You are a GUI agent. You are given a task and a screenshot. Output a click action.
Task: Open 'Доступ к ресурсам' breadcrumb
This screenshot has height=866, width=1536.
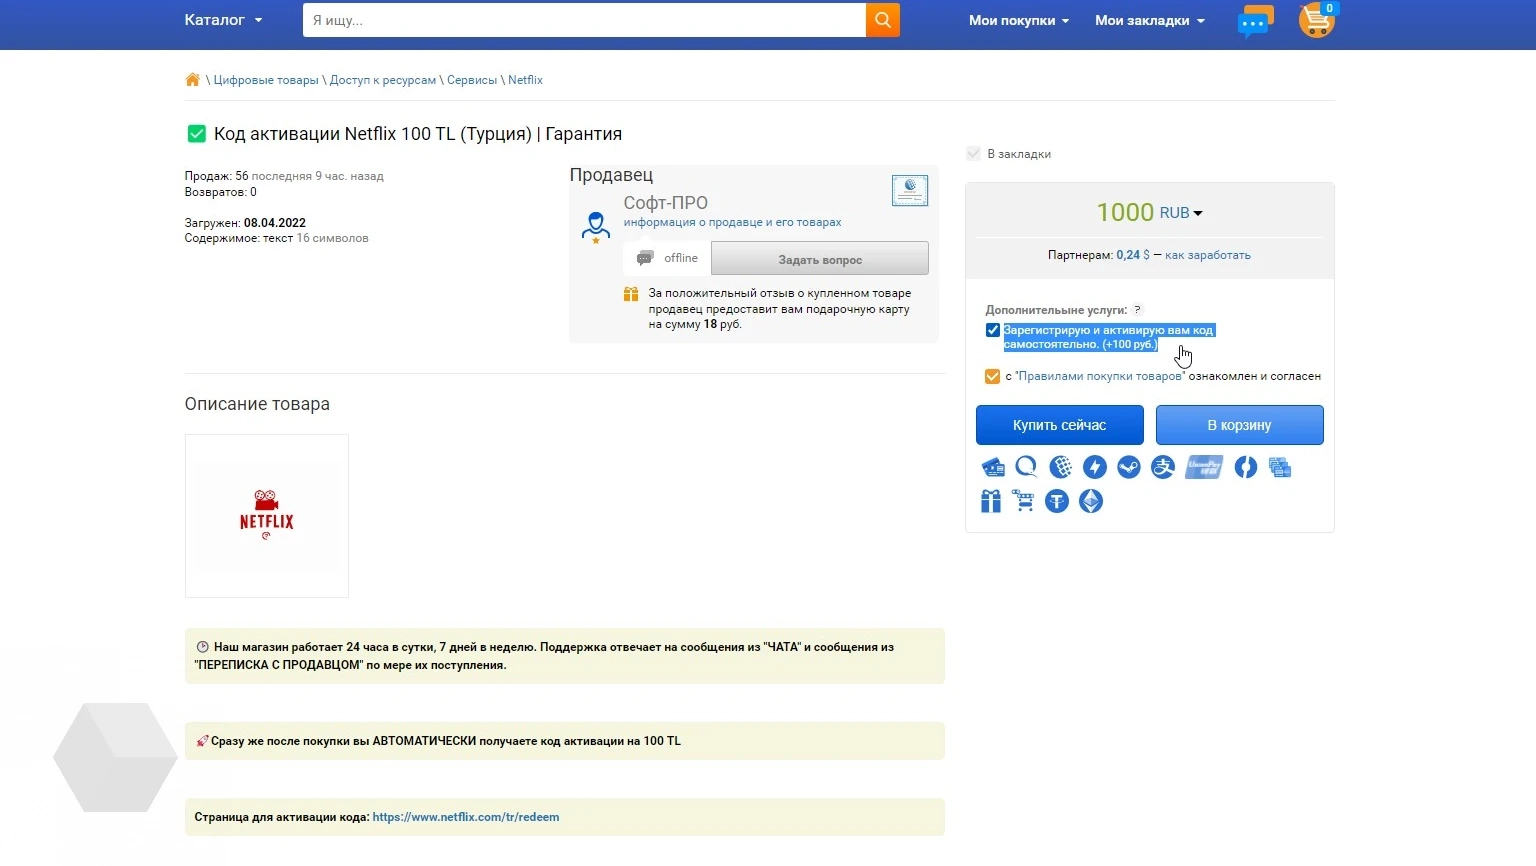coord(383,80)
